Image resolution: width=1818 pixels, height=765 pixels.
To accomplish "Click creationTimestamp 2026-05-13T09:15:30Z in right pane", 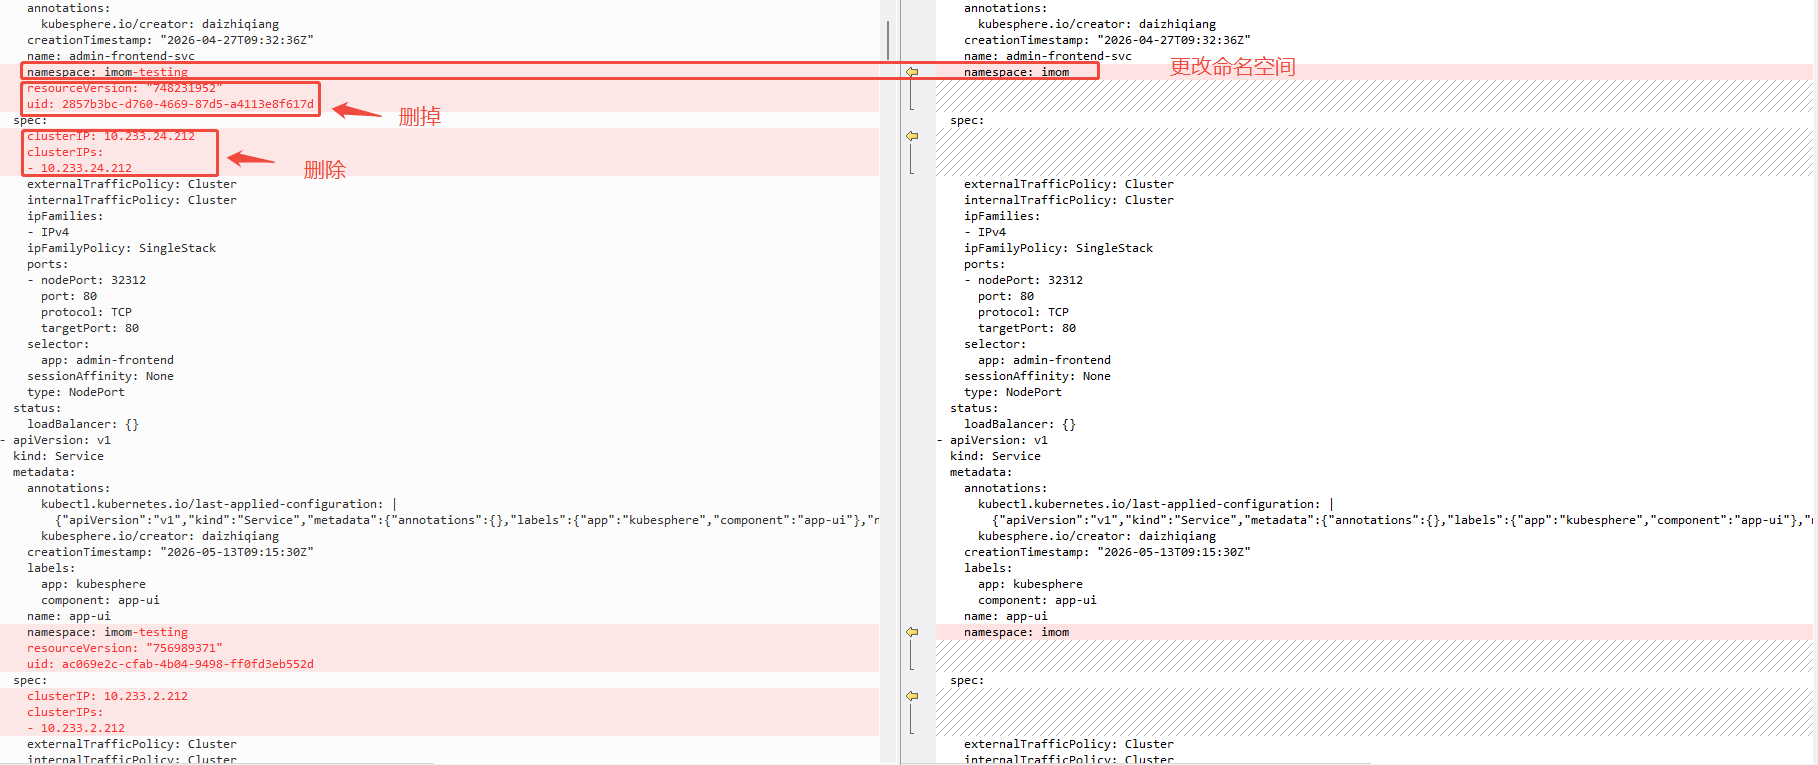I will [x=1107, y=552].
